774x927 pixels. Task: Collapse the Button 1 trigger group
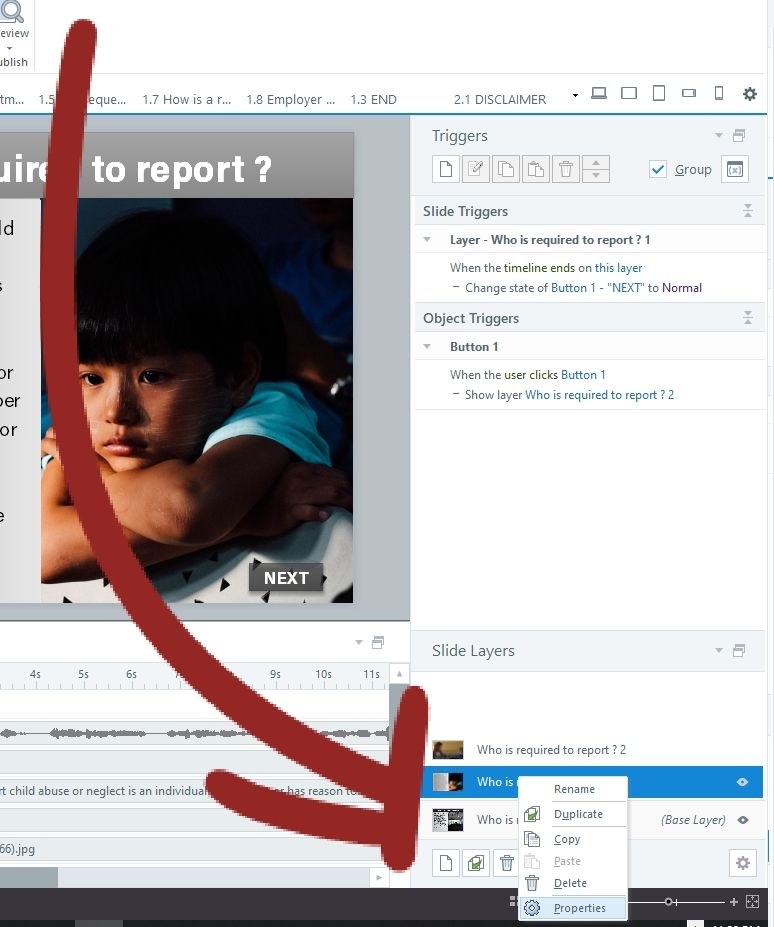coord(428,347)
